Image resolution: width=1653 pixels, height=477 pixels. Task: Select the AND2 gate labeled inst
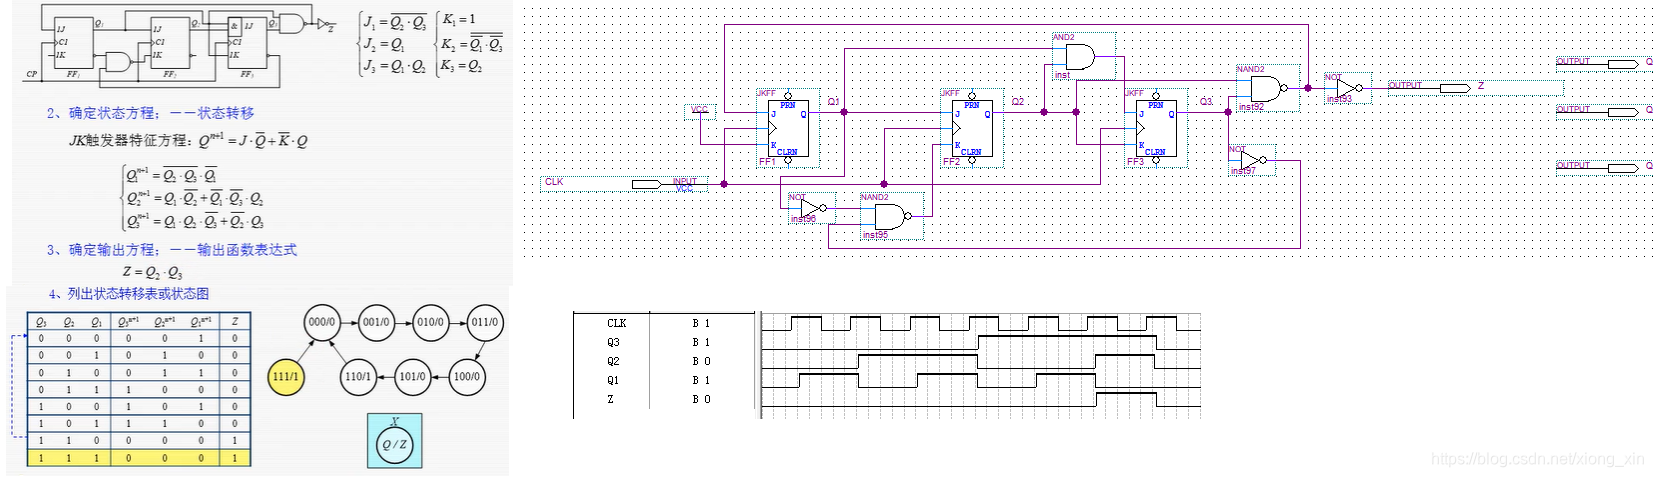(1079, 56)
